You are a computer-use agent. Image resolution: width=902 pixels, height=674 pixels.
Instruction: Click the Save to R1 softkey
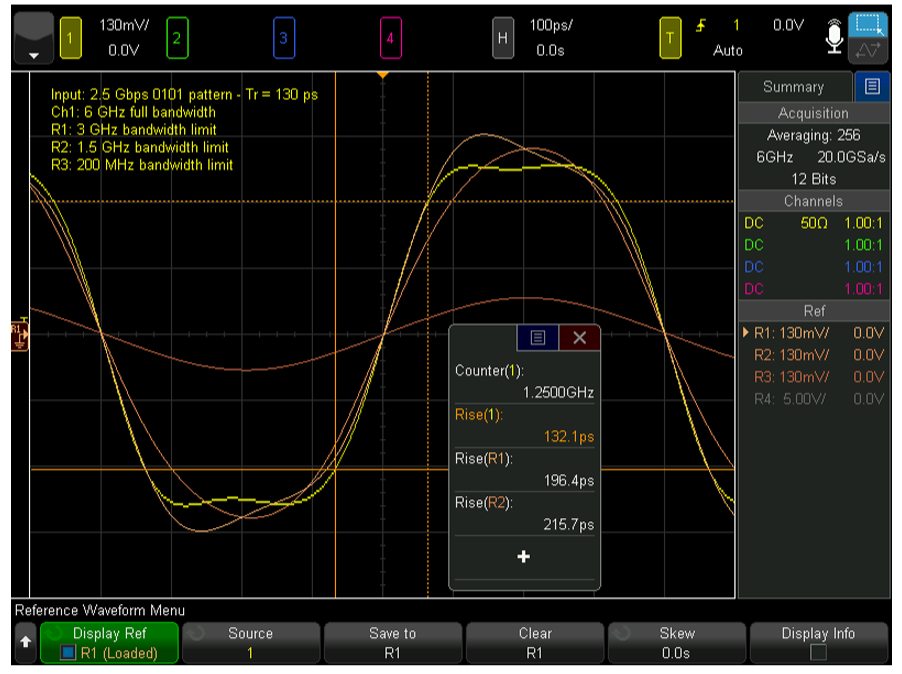392,642
